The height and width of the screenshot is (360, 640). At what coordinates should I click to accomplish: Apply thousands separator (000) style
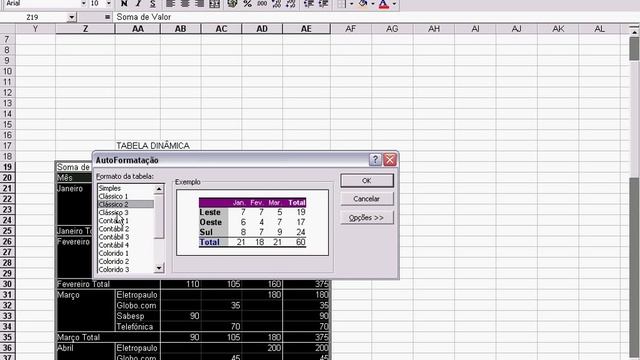point(262,4)
